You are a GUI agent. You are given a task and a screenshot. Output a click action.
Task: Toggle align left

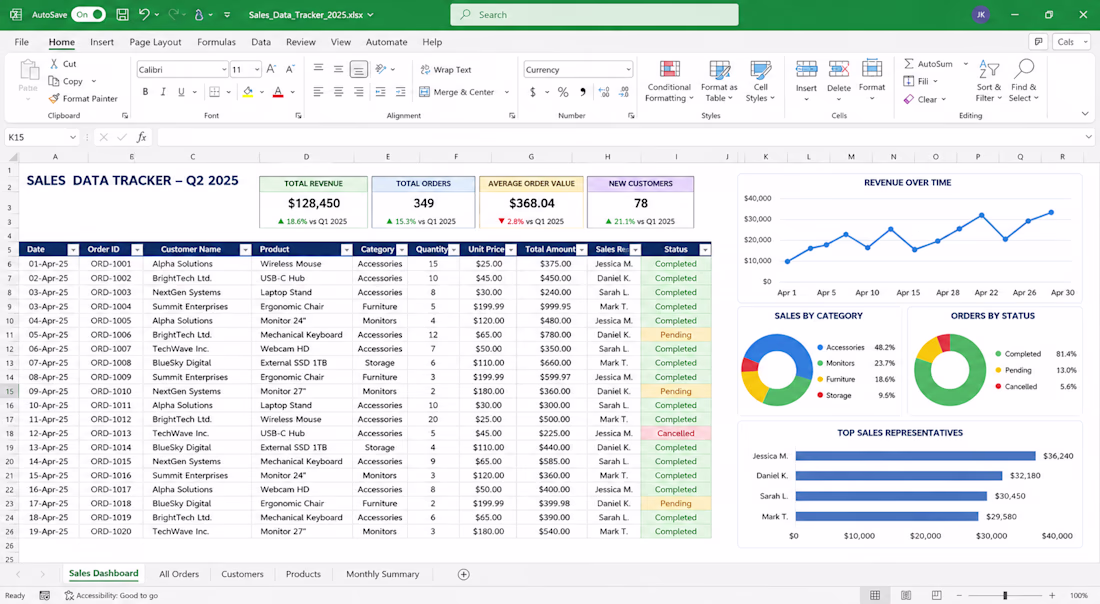tap(318, 92)
